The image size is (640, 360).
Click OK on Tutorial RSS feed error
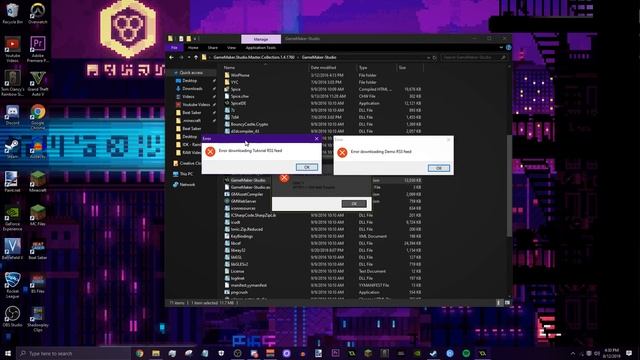pyautogui.click(x=307, y=167)
